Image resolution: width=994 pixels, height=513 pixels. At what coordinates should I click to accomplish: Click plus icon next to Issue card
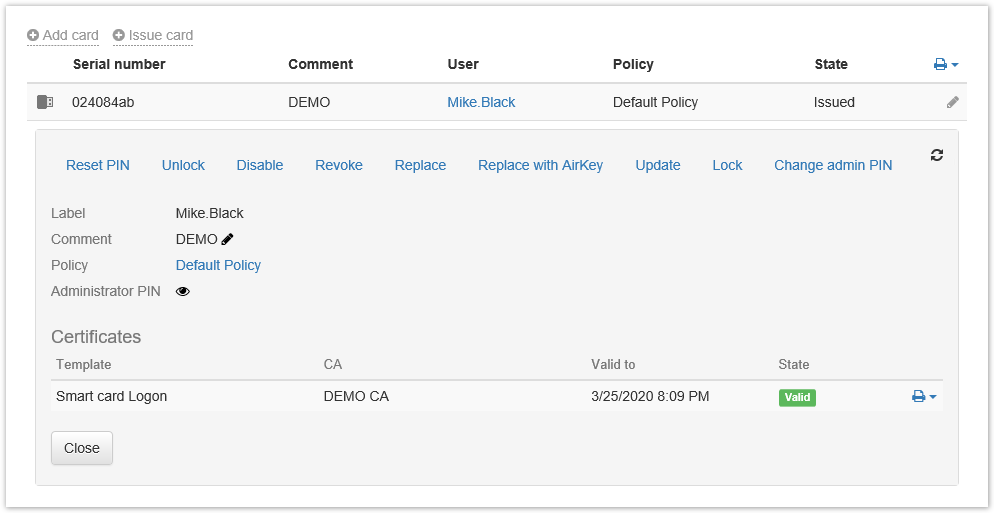coord(119,35)
